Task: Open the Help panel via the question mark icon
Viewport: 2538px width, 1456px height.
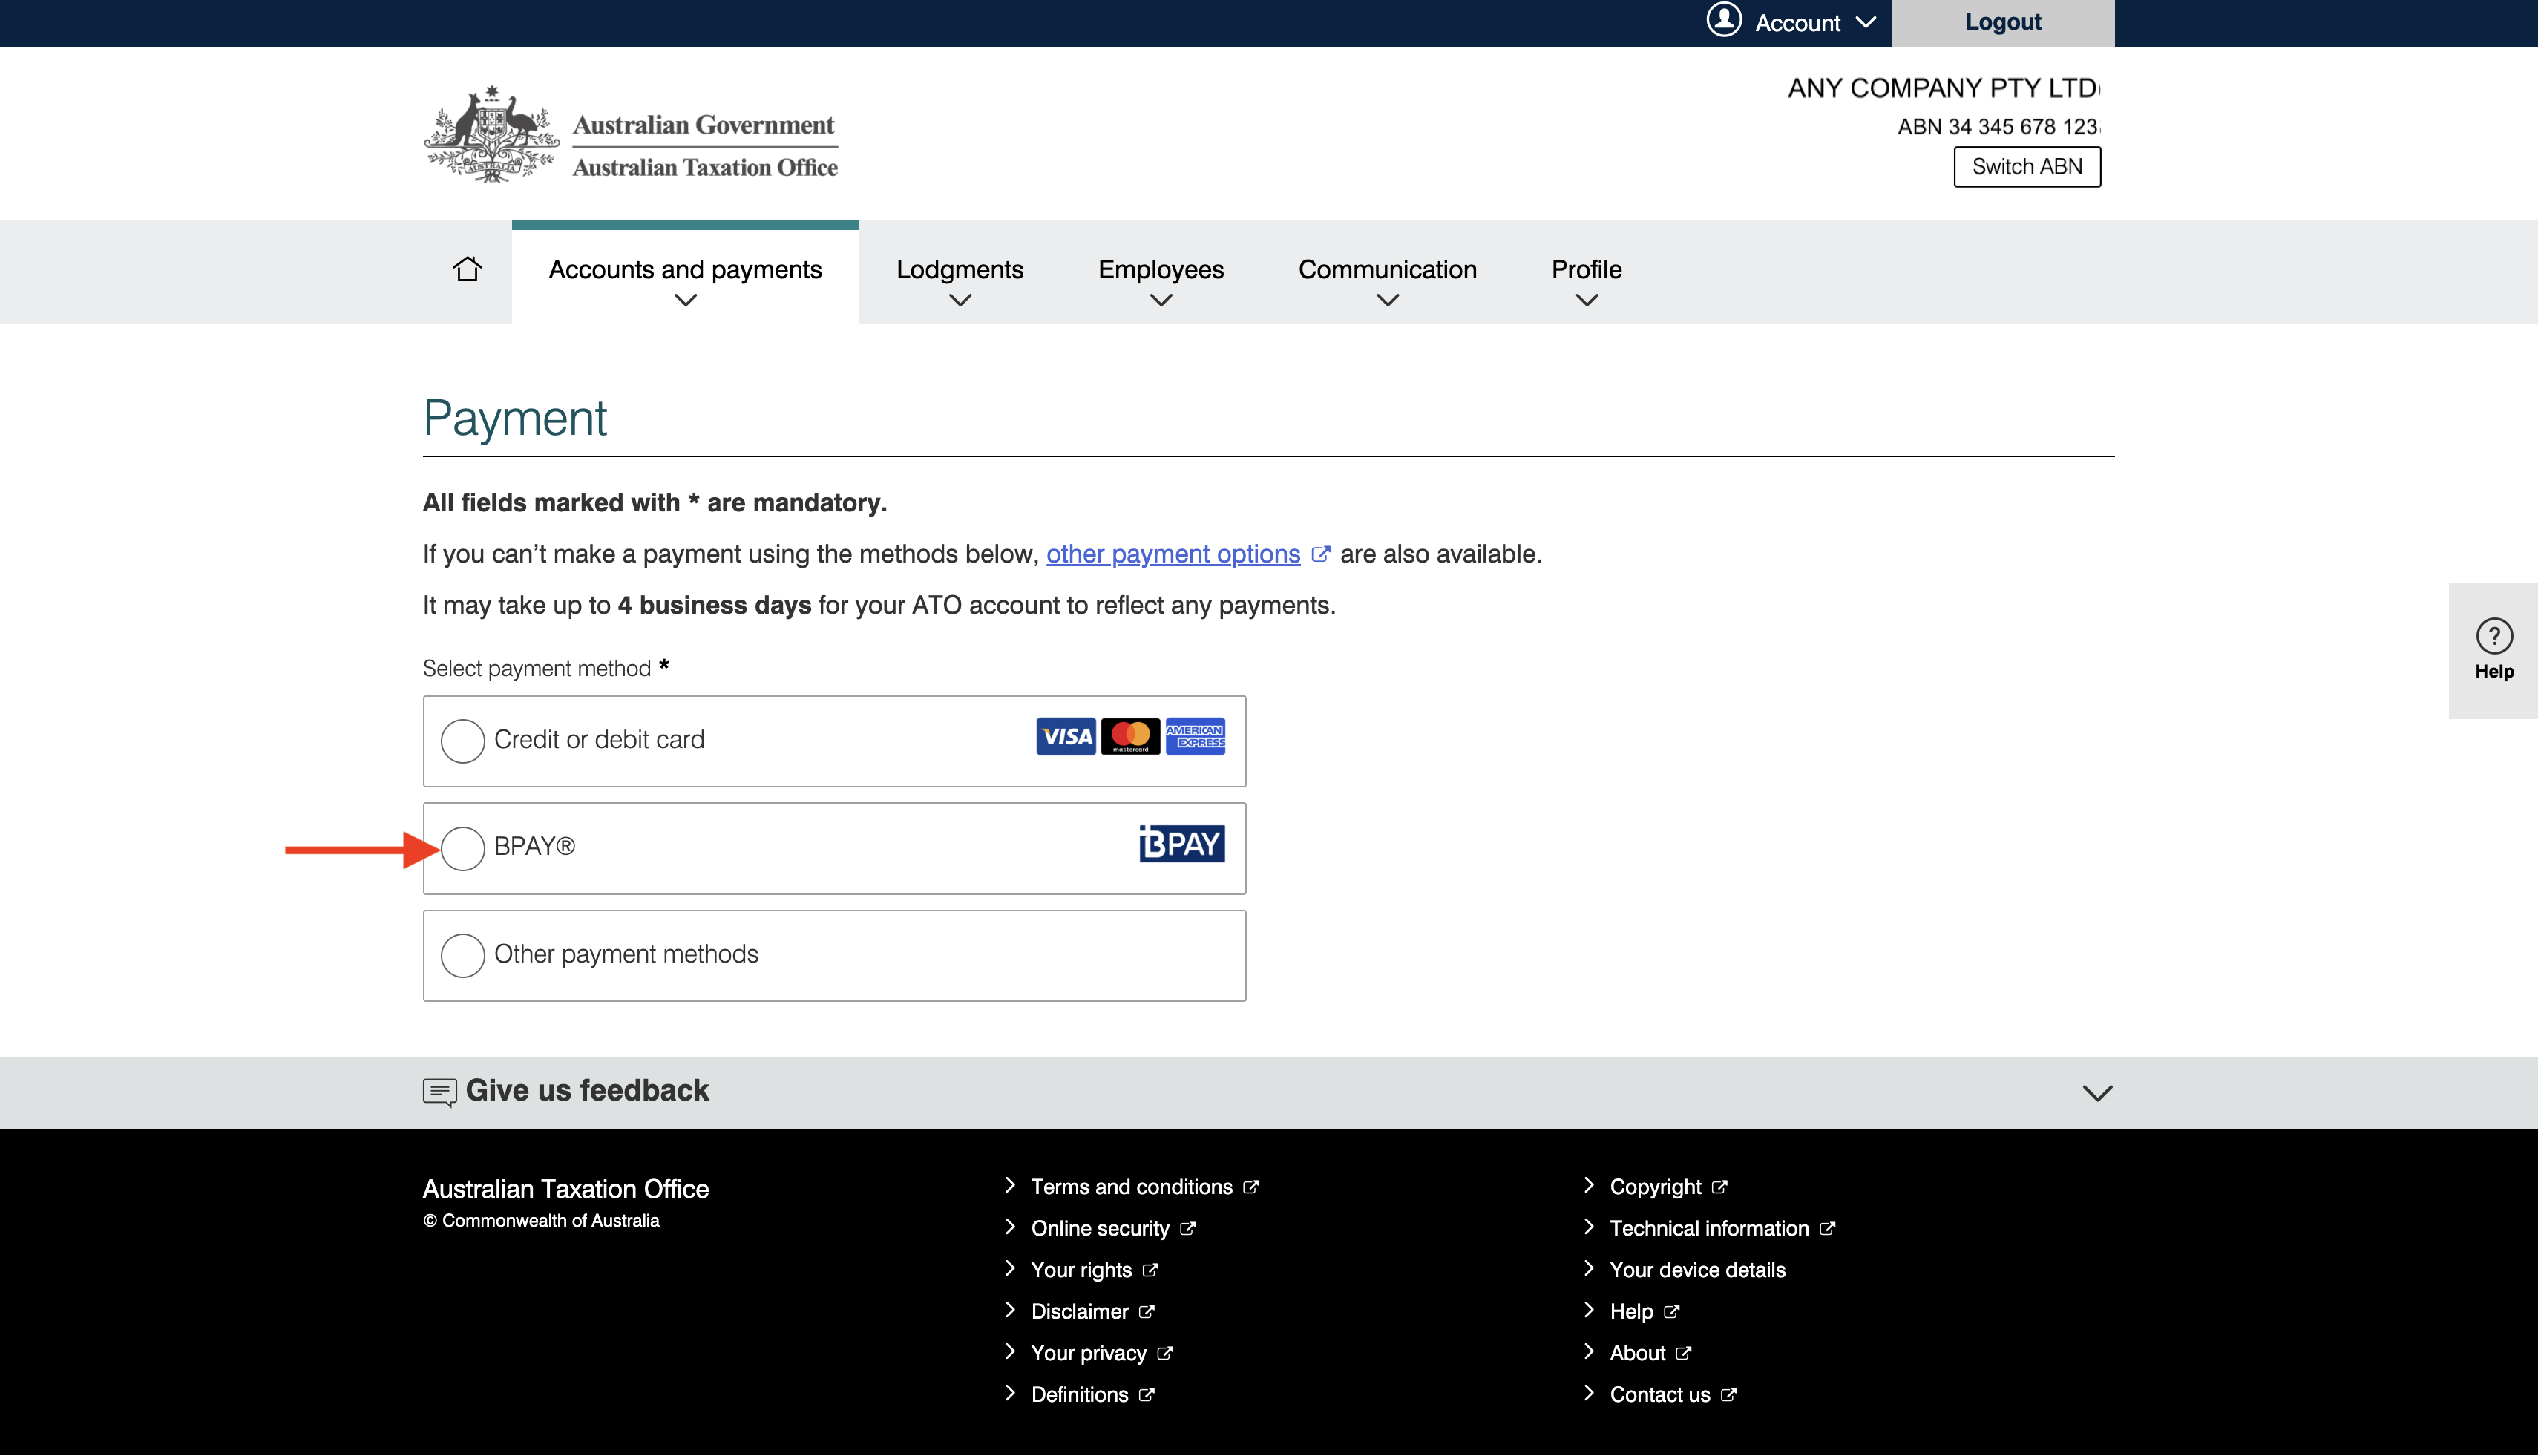Action: (x=2494, y=637)
